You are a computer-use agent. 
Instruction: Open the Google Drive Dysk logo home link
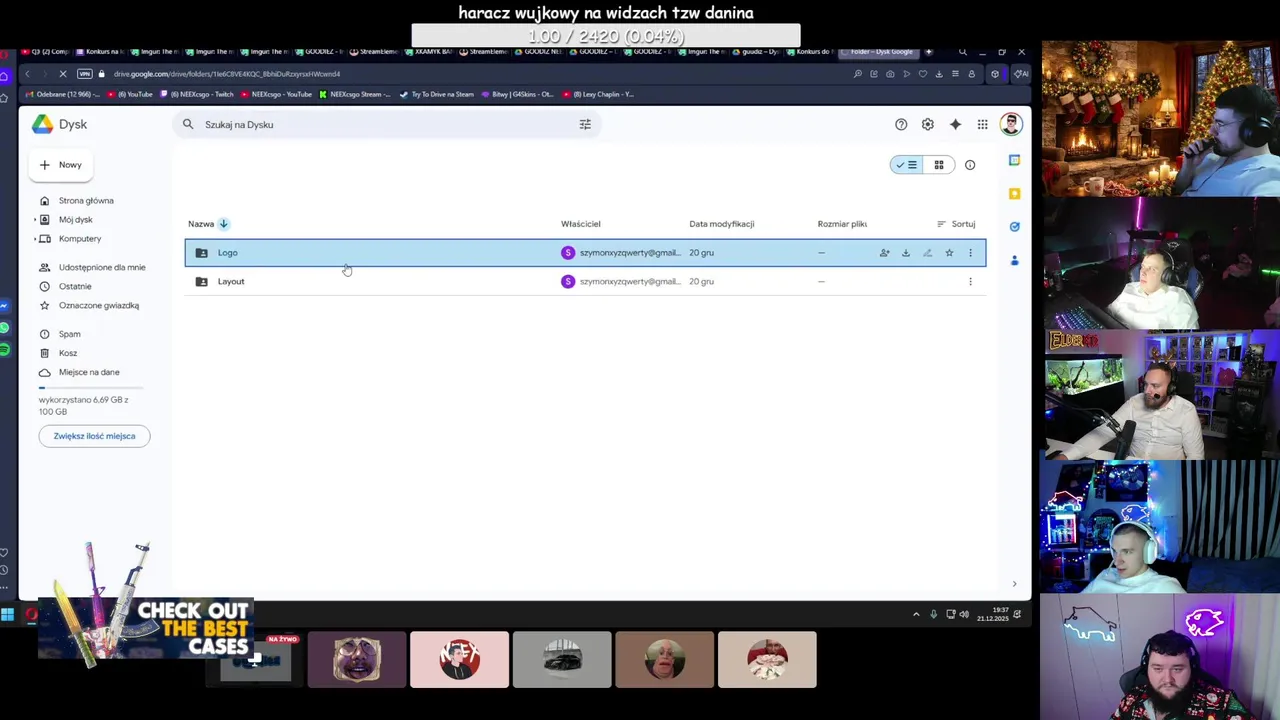[x=59, y=124]
